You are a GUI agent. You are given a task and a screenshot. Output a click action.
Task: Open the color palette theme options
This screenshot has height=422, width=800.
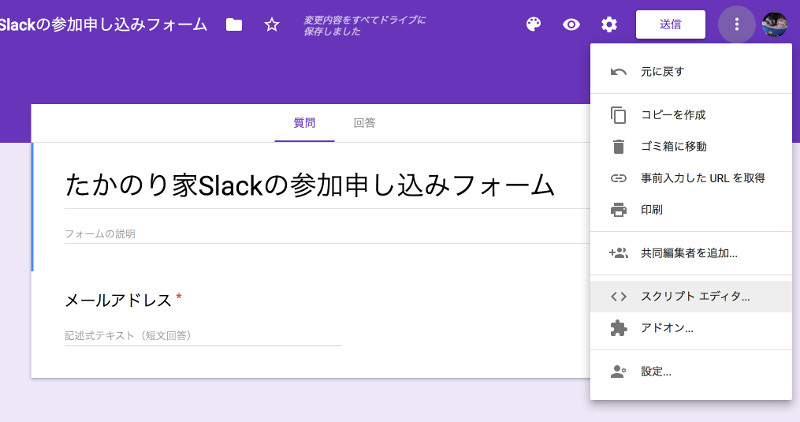[x=533, y=24]
